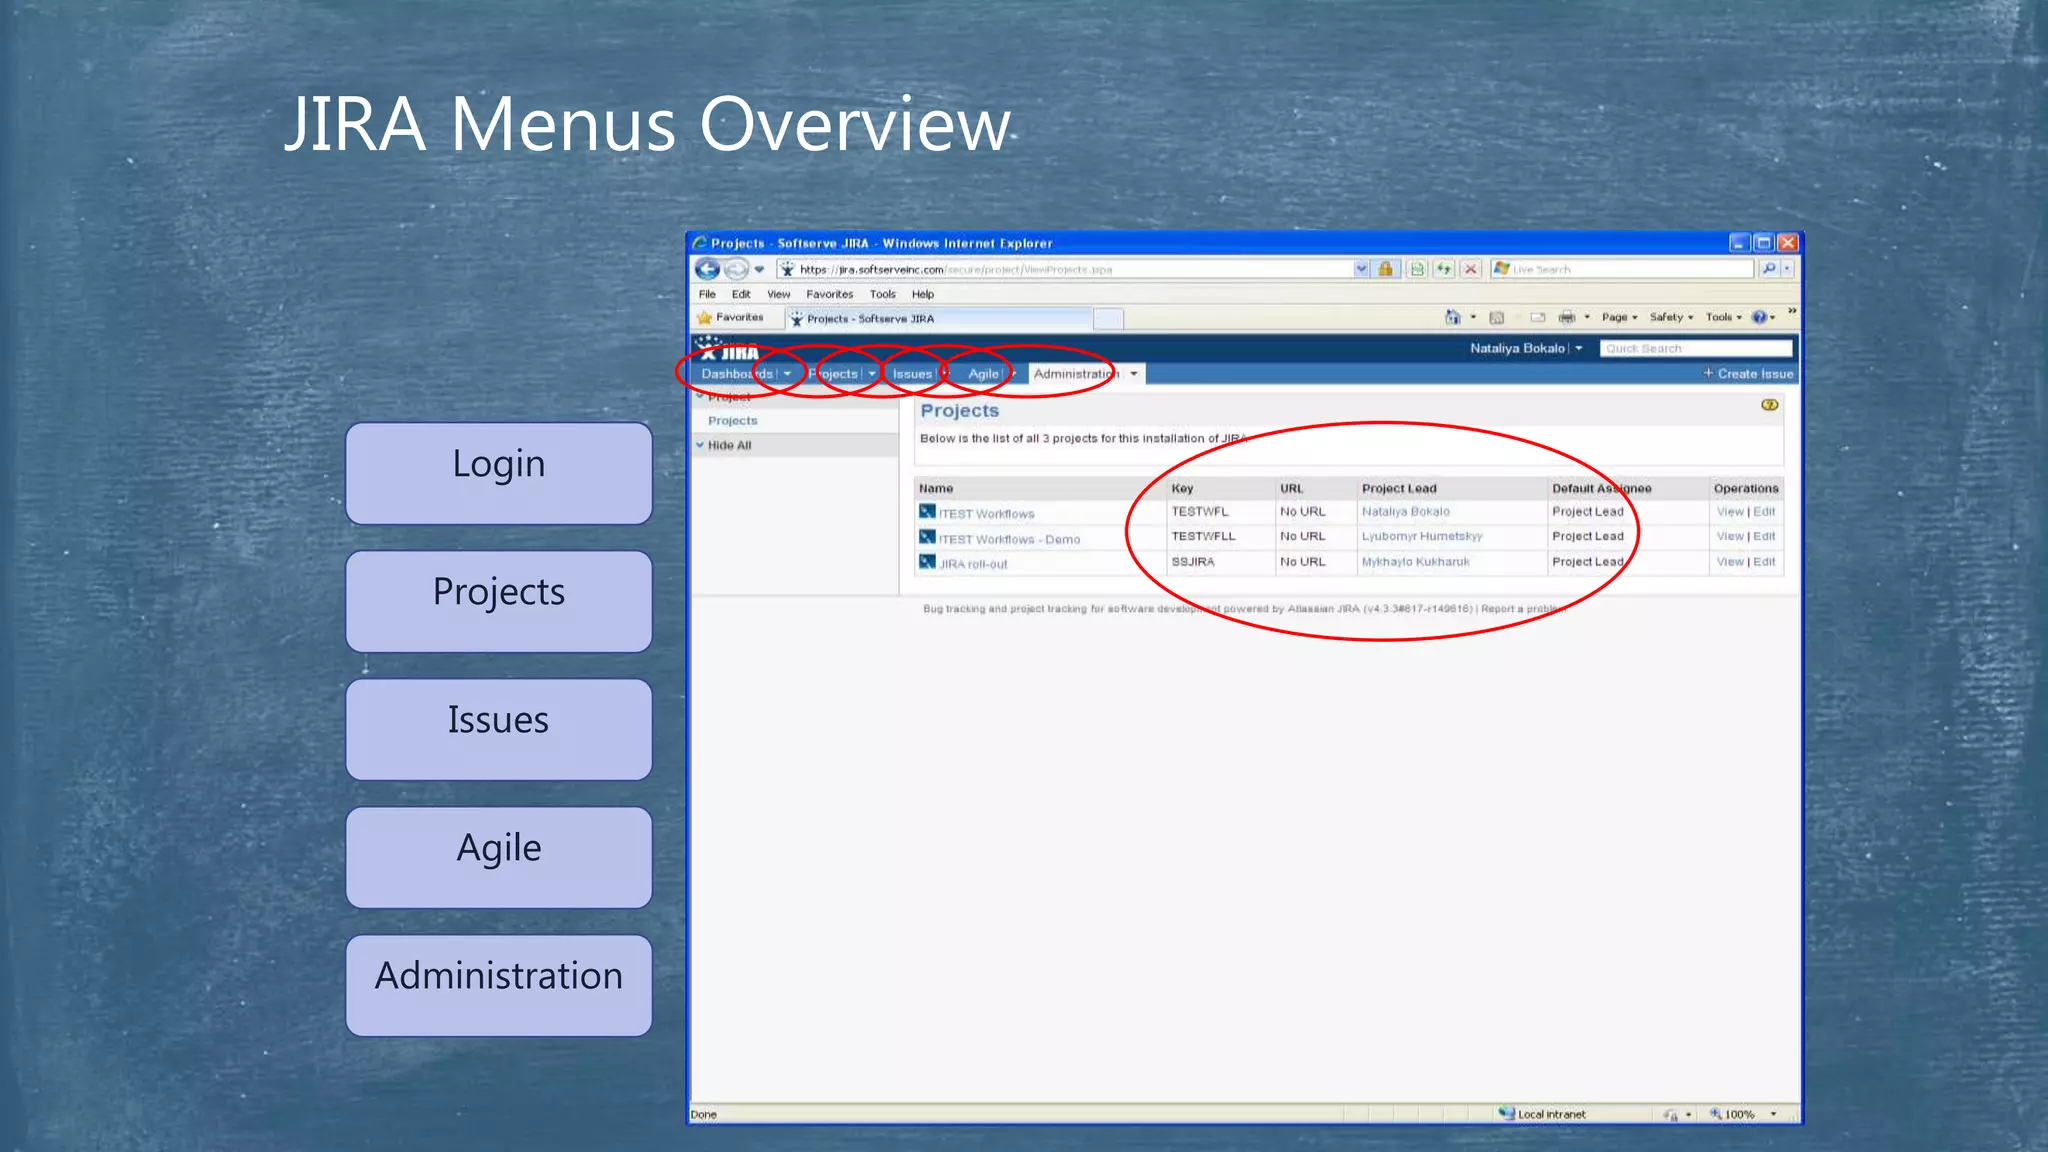Click the Login box on the slide
Screen dimensions: 2048x1152
point(499,473)
